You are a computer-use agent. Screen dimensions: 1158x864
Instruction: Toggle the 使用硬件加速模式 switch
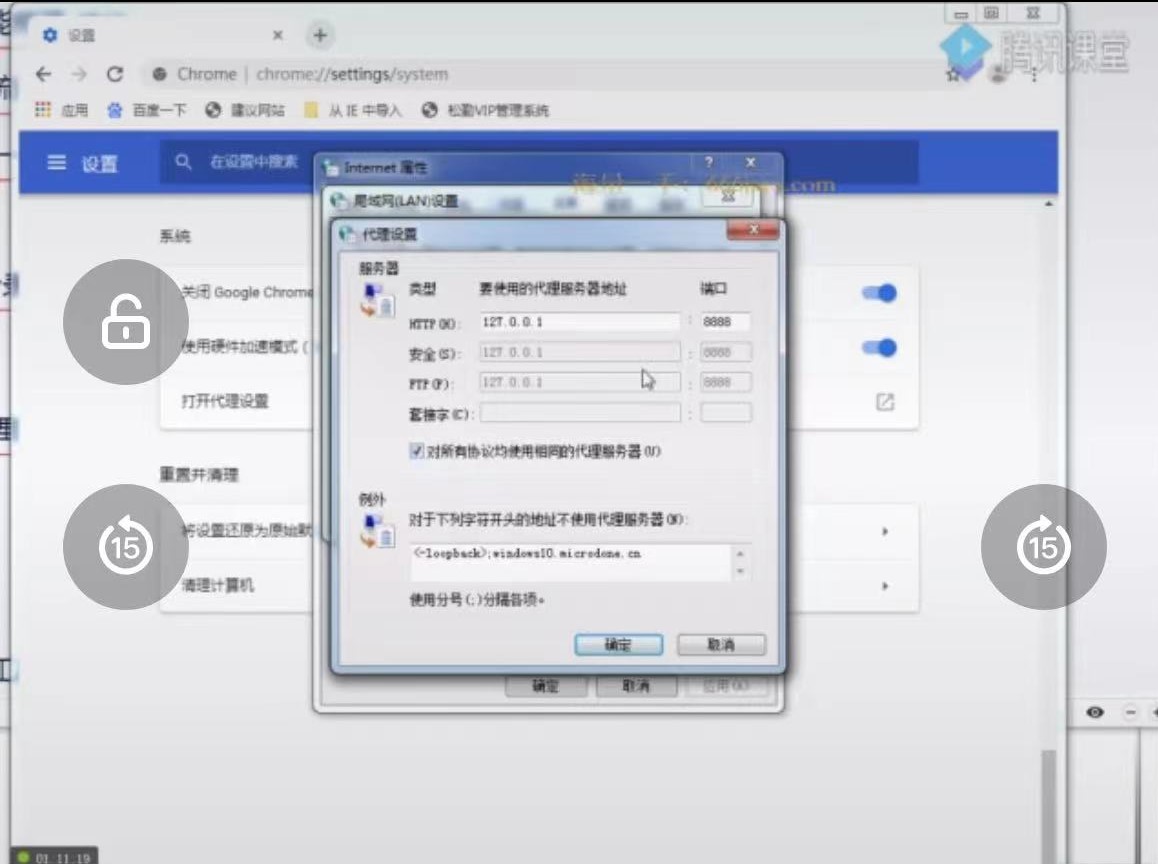click(880, 348)
